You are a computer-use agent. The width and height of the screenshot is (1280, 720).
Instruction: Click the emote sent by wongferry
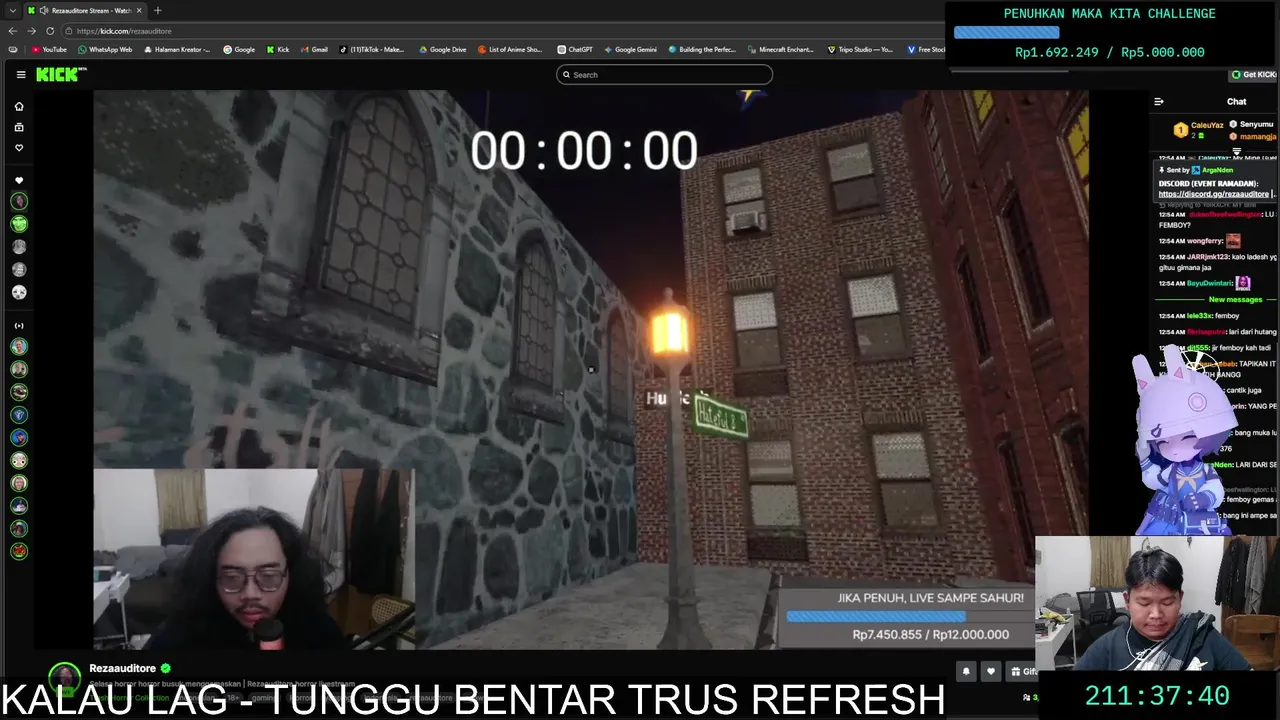point(1233,241)
